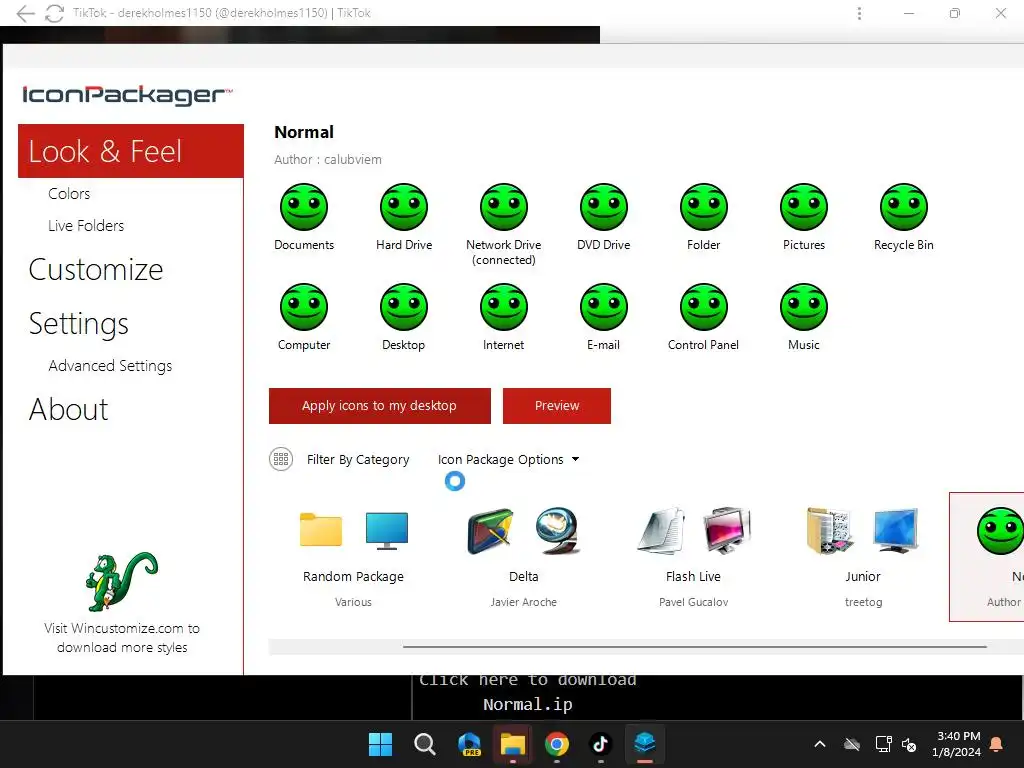1024x768 pixels.
Task: Click 'Click here to download Normal.ip'
Action: coord(528,692)
